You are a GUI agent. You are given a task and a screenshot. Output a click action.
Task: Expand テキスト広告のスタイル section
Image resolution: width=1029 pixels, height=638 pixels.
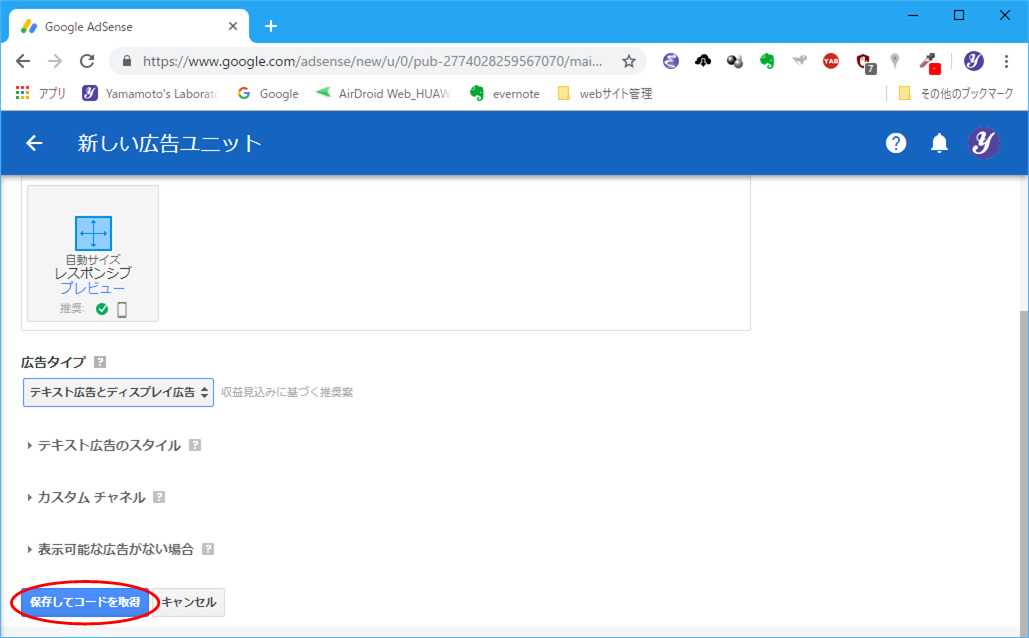[x=103, y=445]
